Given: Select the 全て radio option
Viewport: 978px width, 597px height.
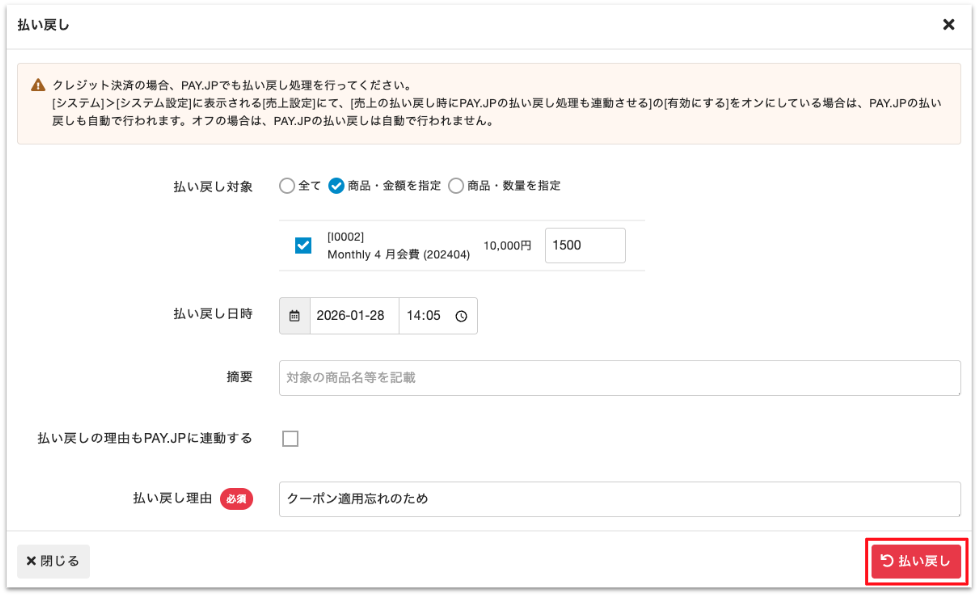Looking at the screenshot, I should [x=288, y=185].
